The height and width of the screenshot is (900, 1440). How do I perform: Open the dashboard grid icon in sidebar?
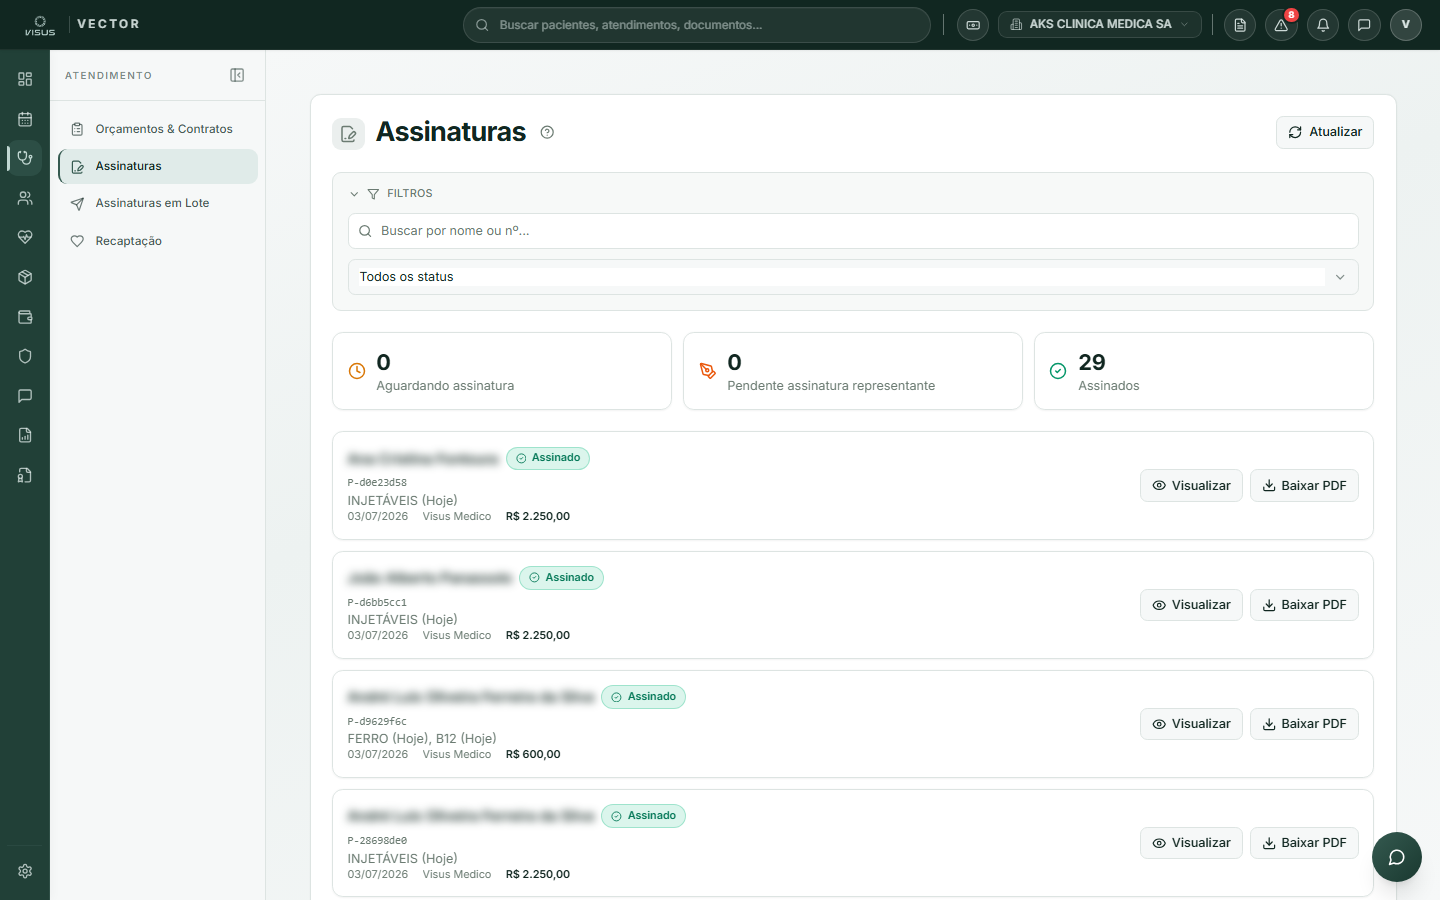pyautogui.click(x=25, y=79)
